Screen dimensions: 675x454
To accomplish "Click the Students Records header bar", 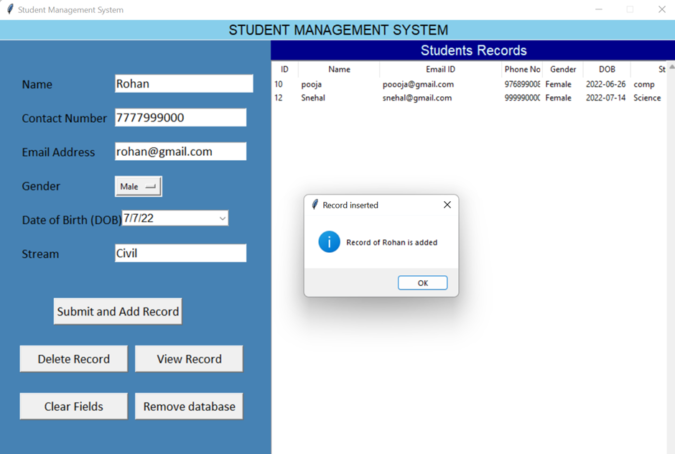I will 473,50.
